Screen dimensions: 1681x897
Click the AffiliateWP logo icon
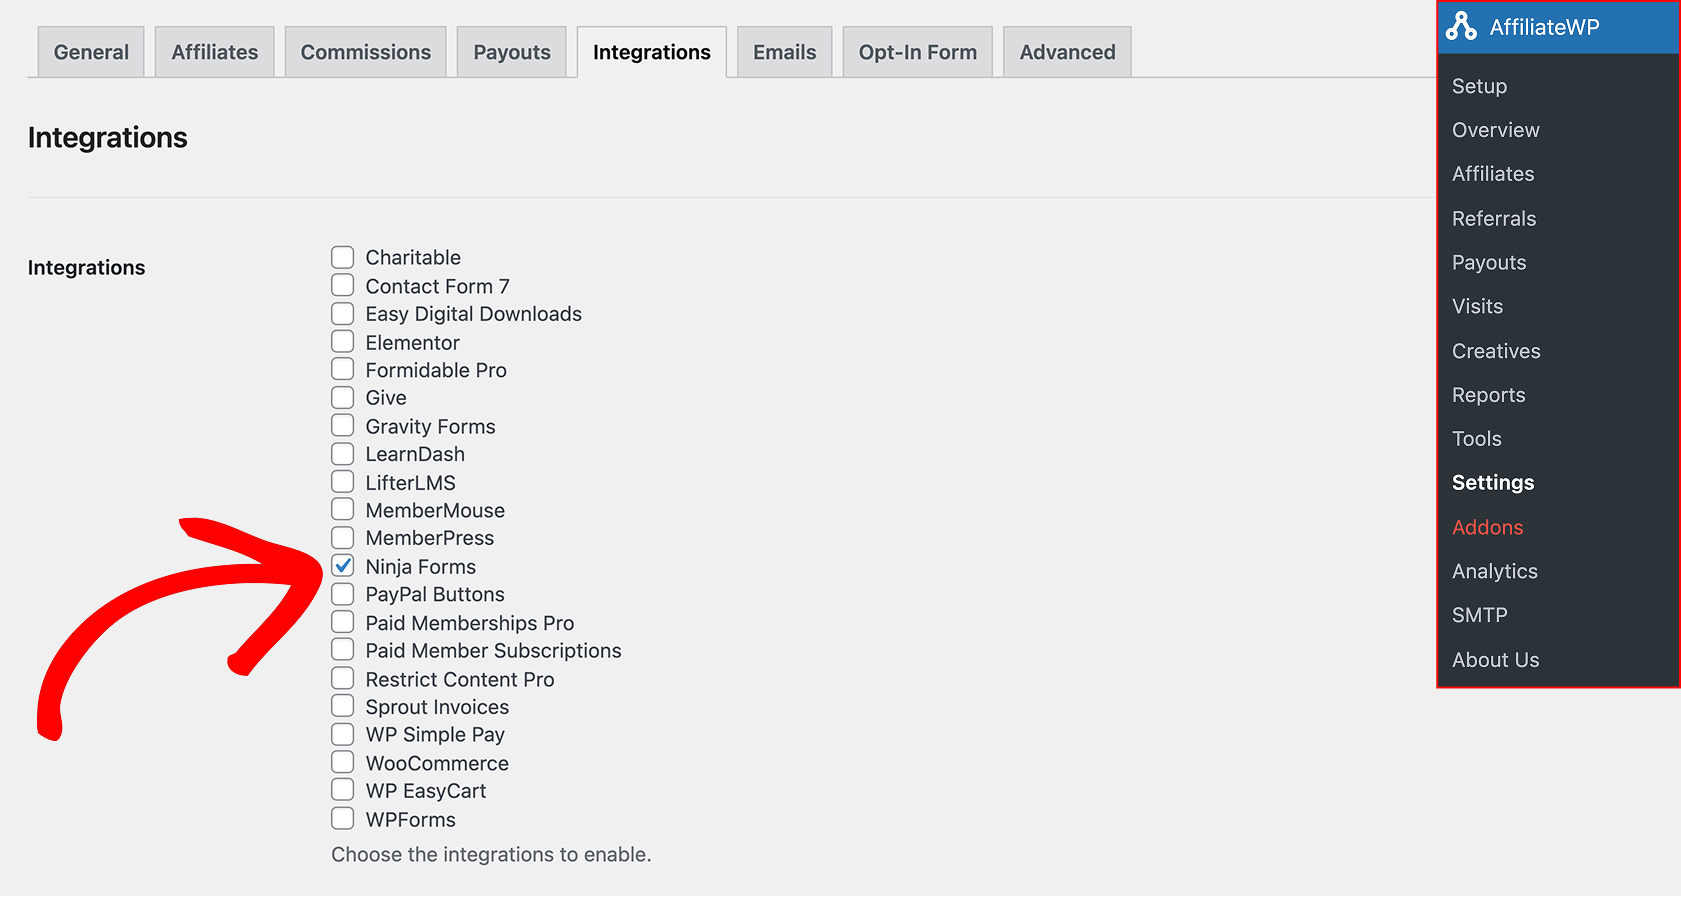click(x=1461, y=27)
